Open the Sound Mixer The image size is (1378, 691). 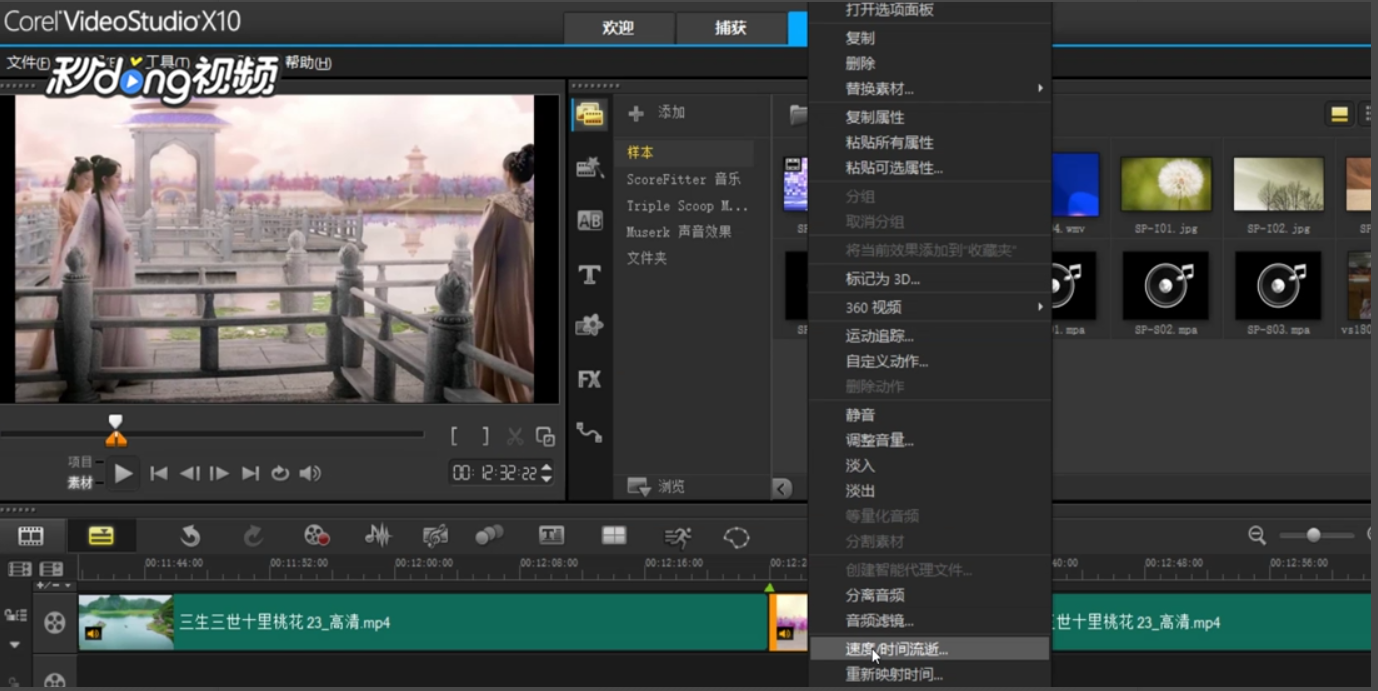(x=378, y=536)
